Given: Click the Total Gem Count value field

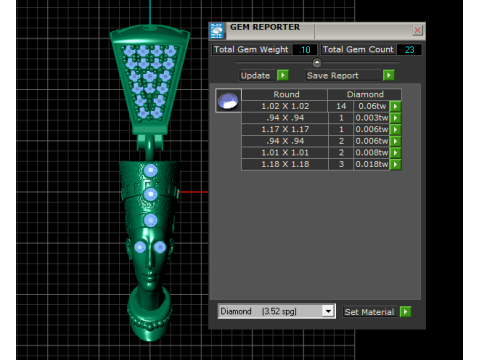Looking at the screenshot, I should 409,50.
